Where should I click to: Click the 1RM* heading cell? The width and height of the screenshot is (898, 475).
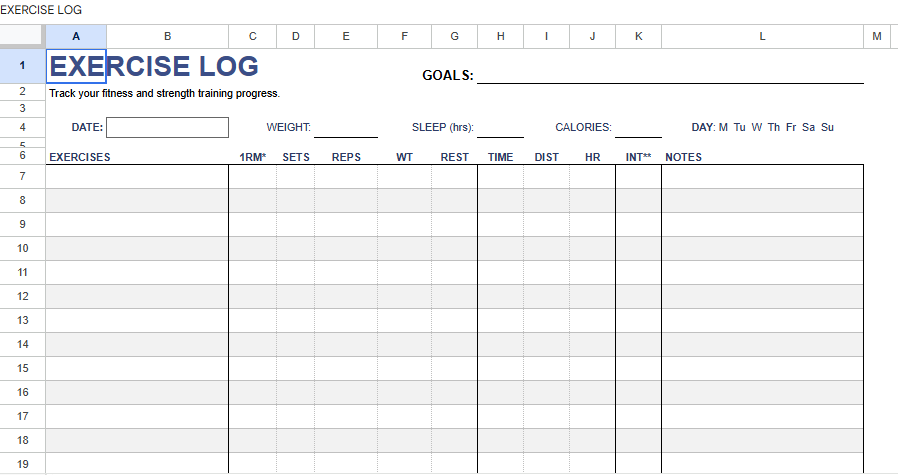point(253,157)
